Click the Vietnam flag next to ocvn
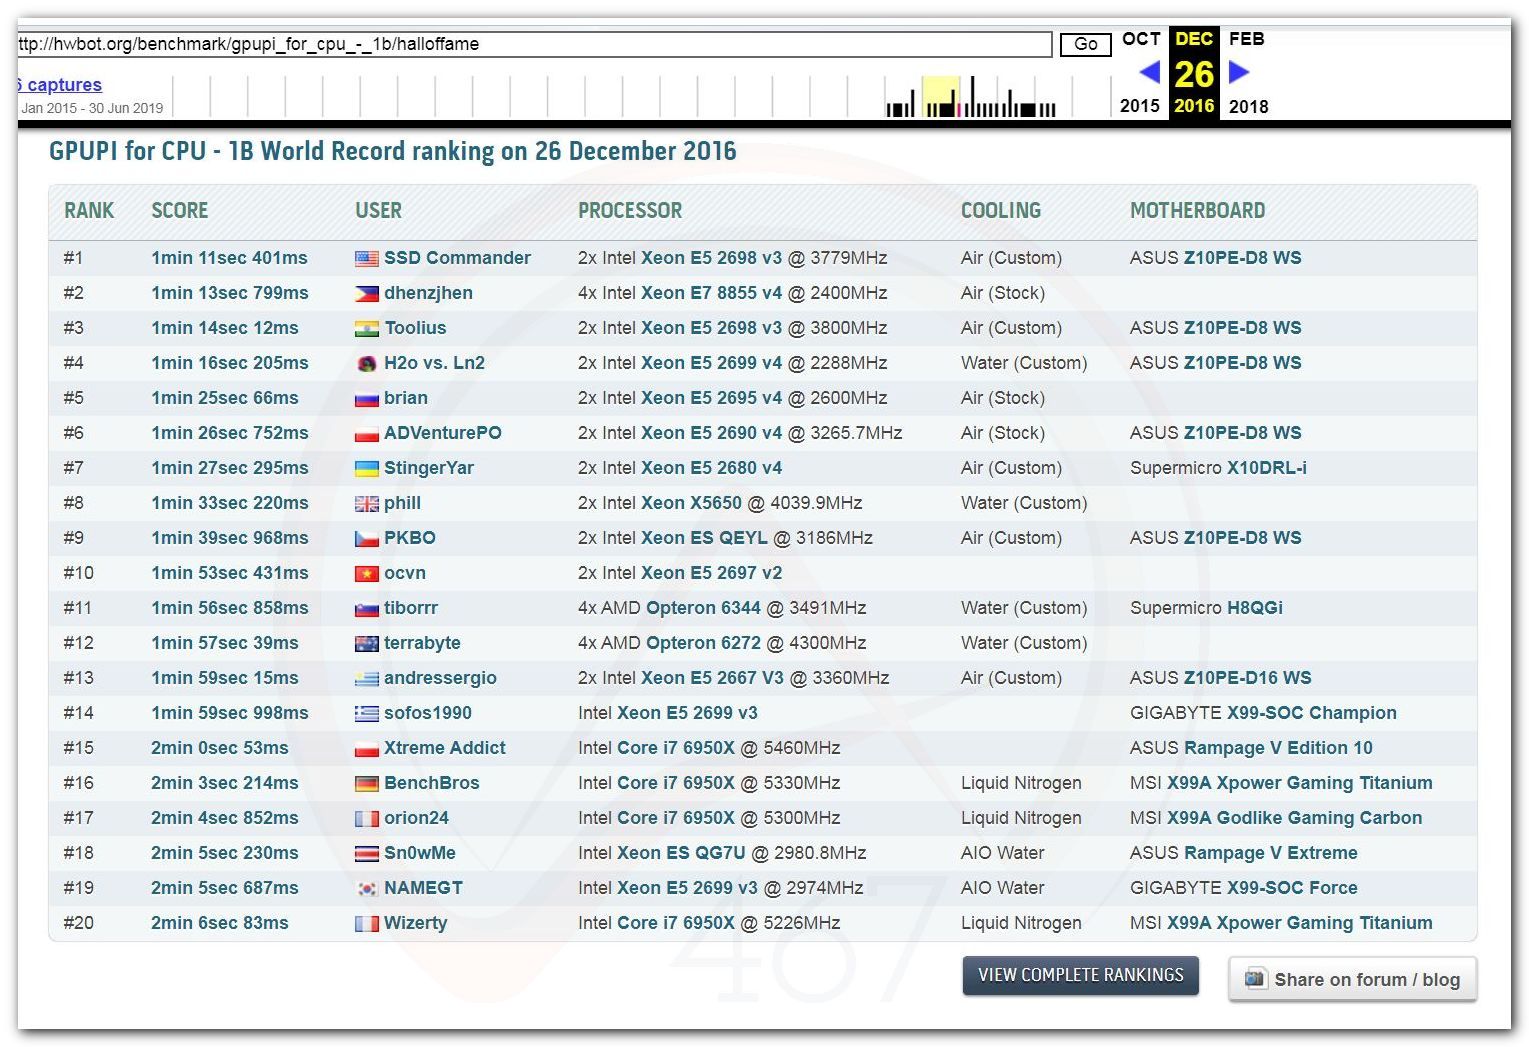Viewport: 1529px width, 1047px height. tap(366, 574)
